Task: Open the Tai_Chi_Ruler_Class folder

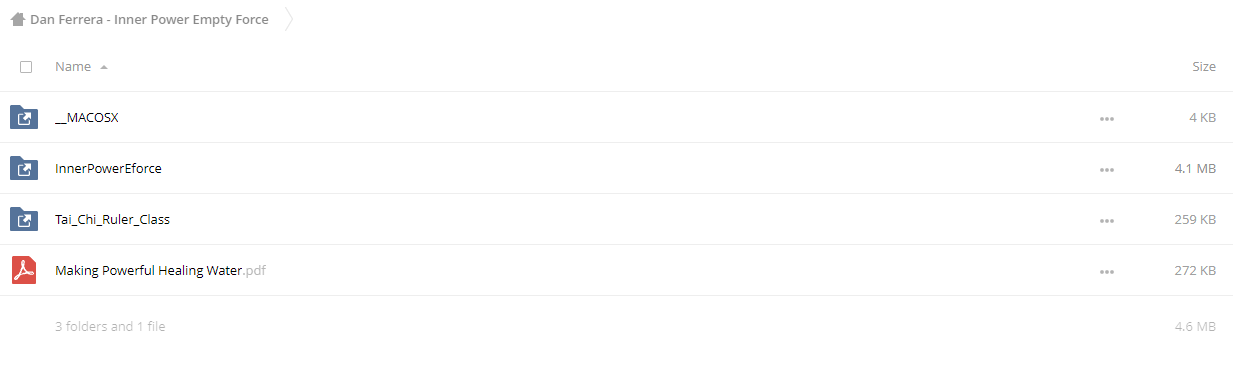Action: point(112,220)
